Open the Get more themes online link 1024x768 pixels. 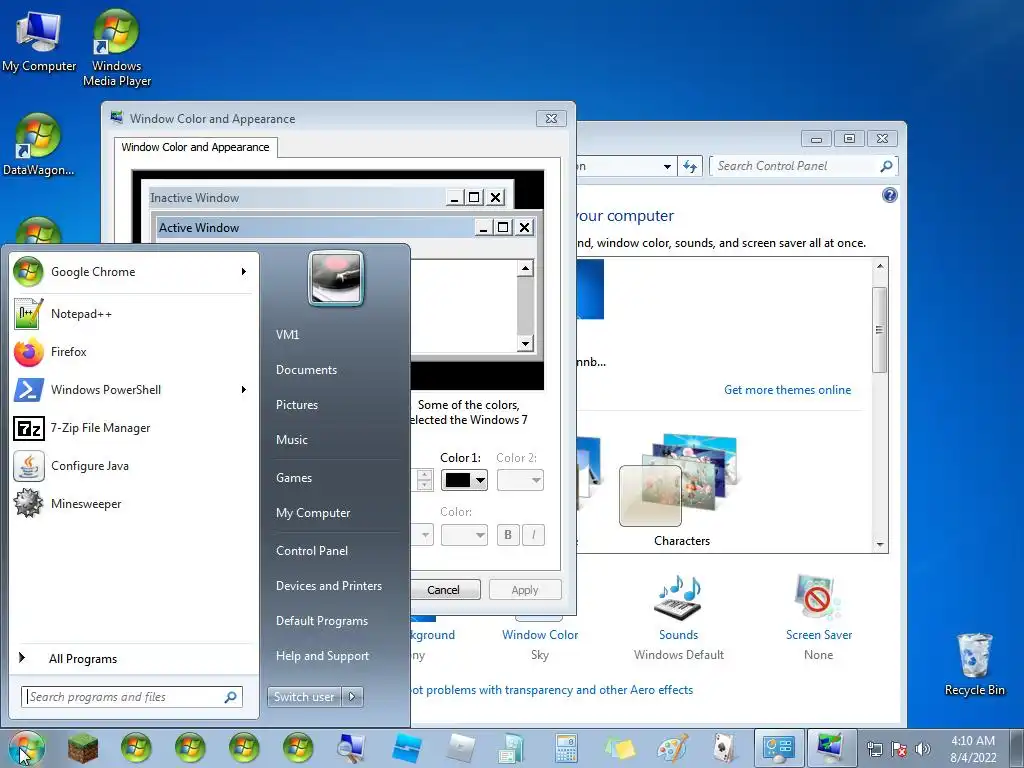(x=787, y=390)
